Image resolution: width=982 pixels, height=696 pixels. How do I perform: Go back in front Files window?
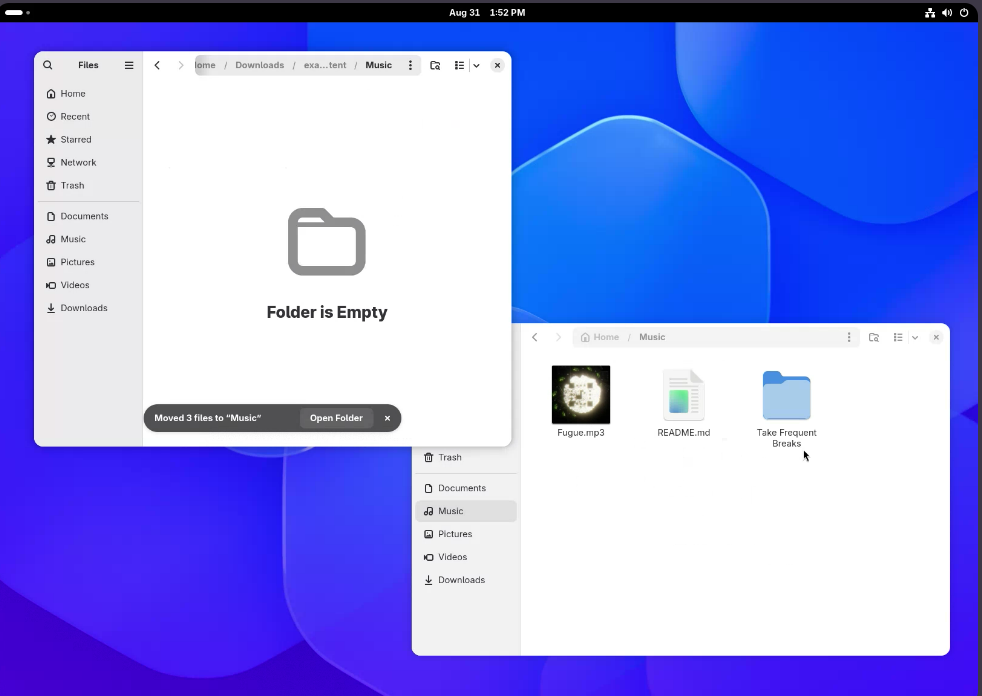pyautogui.click(x=157, y=65)
